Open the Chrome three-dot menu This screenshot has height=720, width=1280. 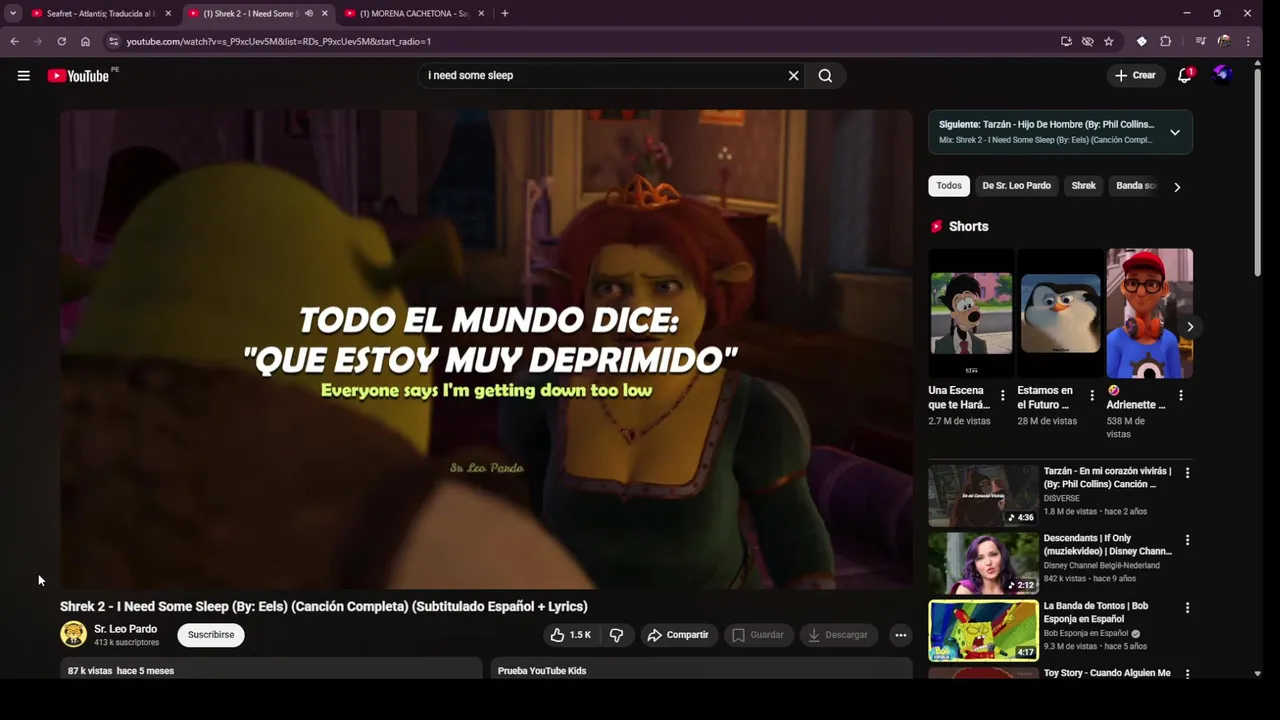click(x=1248, y=41)
